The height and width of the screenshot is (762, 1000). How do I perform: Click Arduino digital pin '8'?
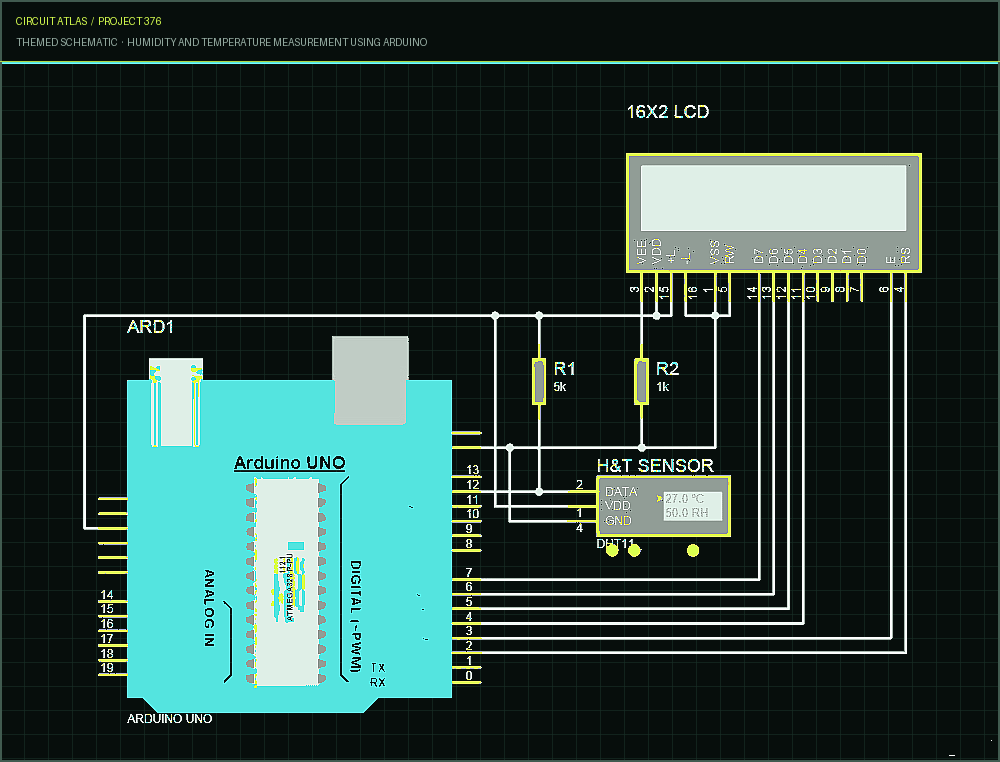coord(469,543)
